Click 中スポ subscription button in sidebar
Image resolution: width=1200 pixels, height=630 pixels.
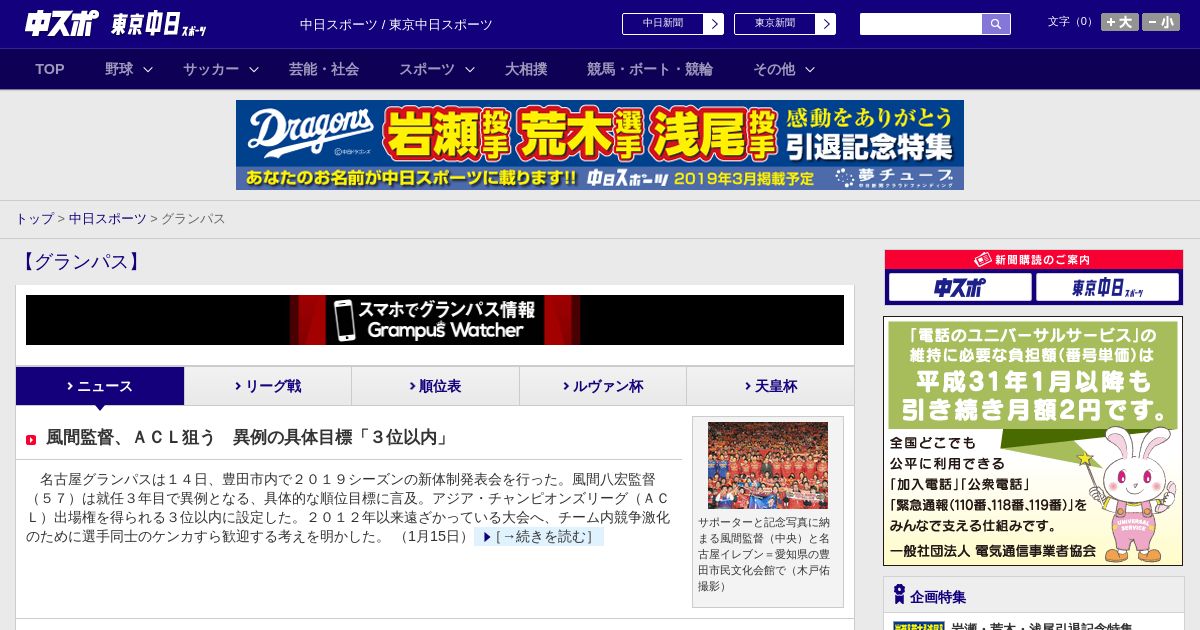pyautogui.click(x=960, y=288)
